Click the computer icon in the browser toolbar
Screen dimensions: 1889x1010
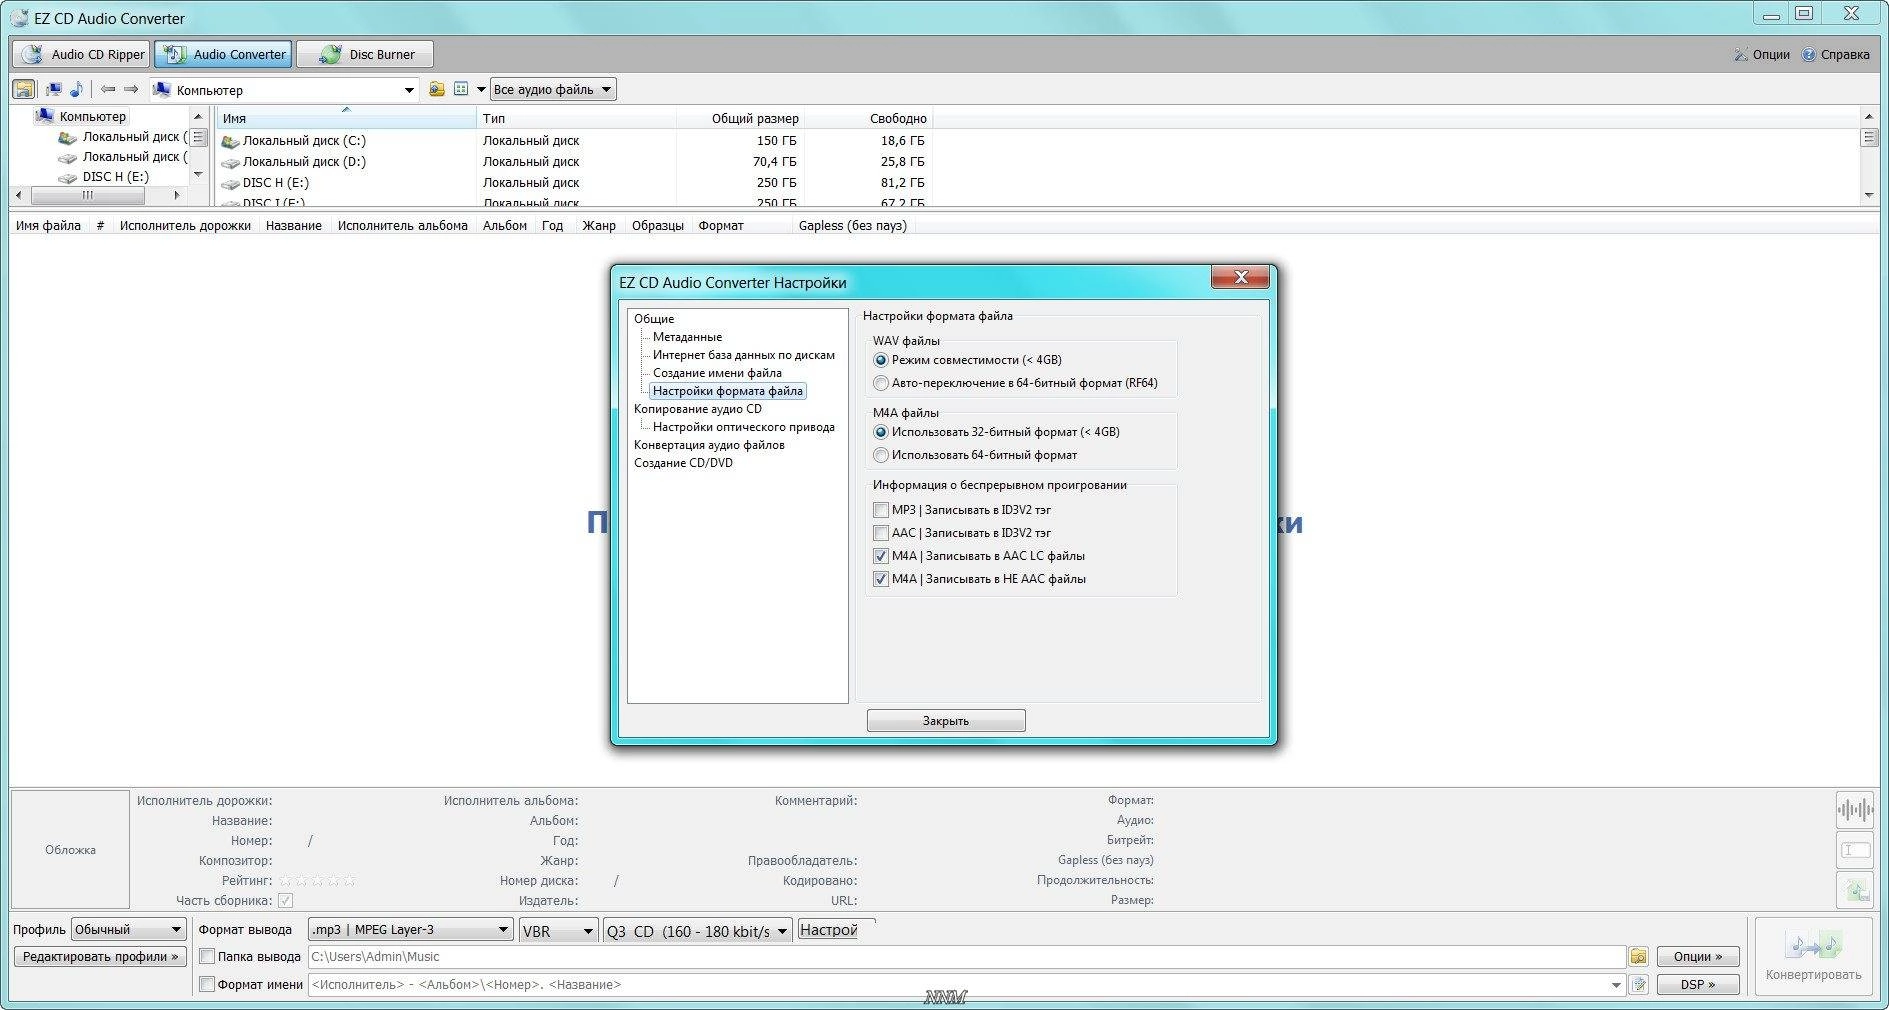pos(54,89)
